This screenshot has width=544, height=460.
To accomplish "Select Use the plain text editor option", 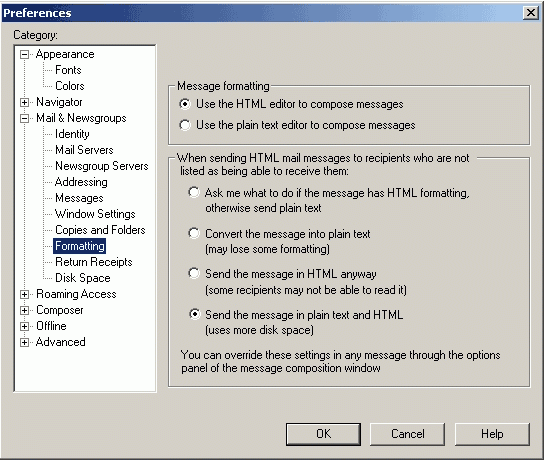I will tap(185, 125).
